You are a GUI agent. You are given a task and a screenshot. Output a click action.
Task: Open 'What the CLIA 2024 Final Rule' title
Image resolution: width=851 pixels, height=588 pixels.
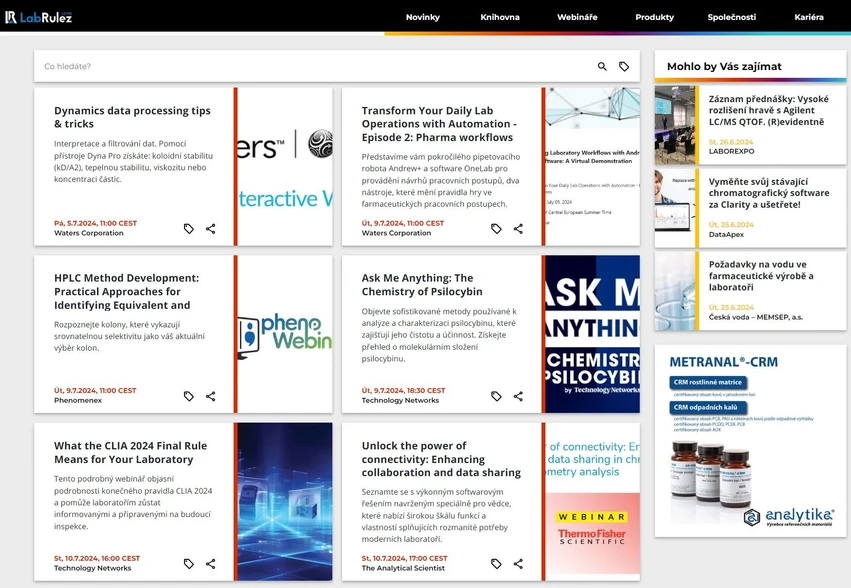tap(130, 452)
